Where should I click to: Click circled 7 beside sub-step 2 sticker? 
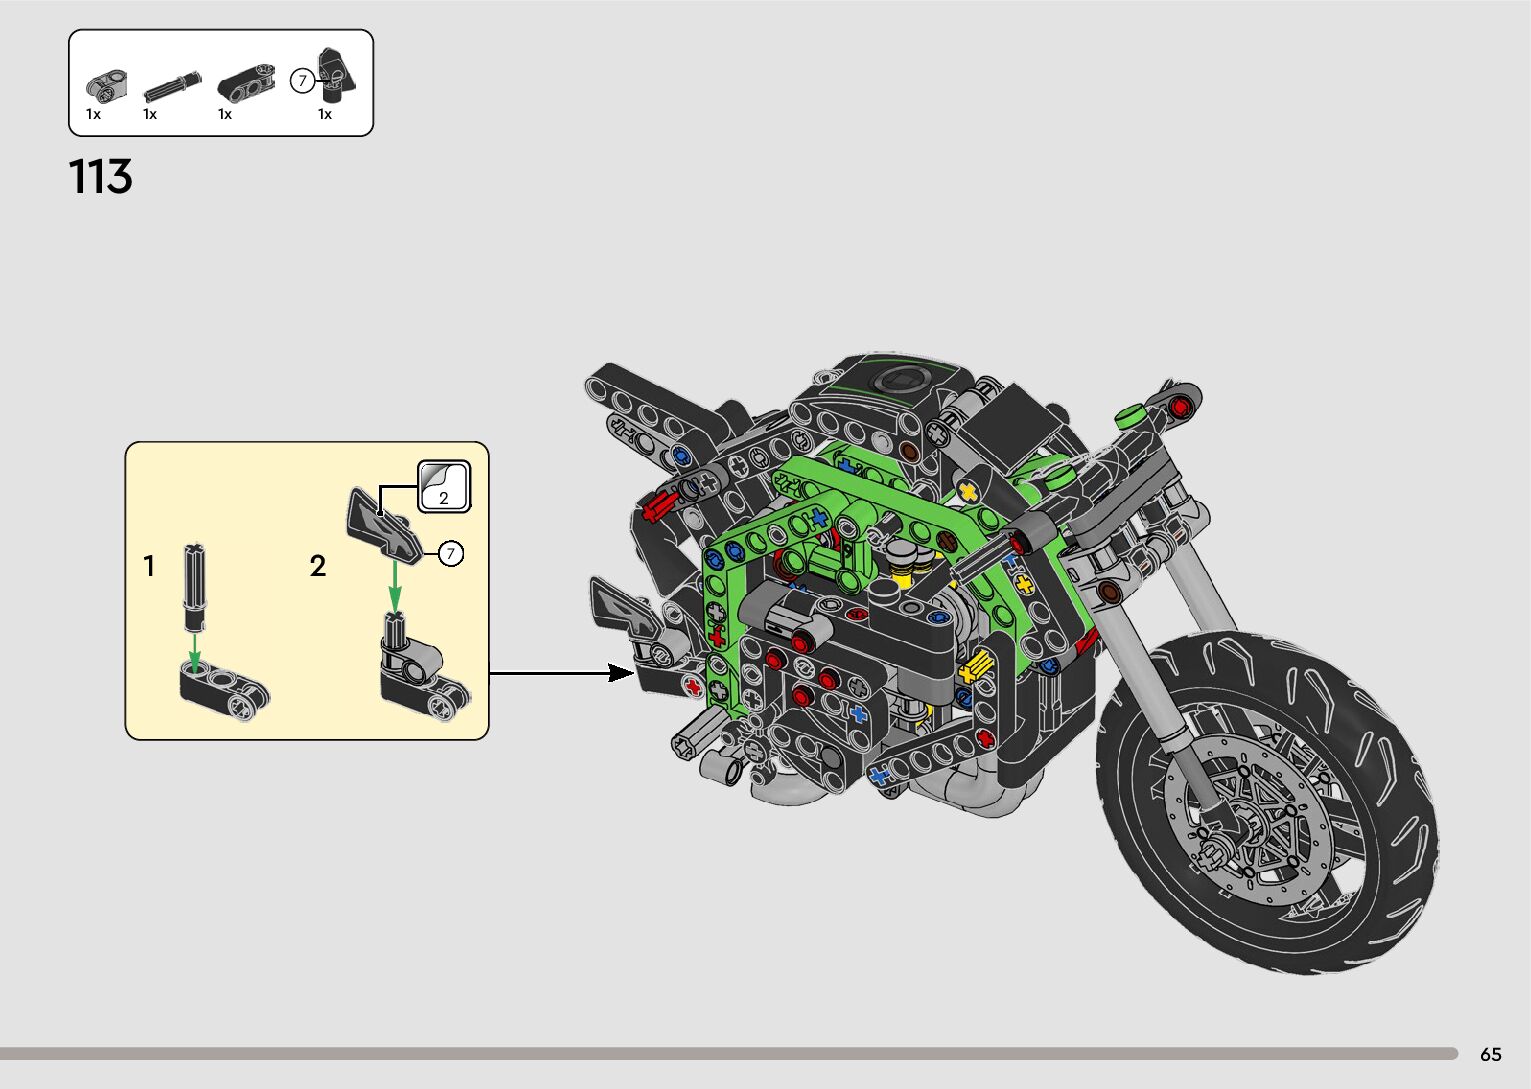[451, 553]
